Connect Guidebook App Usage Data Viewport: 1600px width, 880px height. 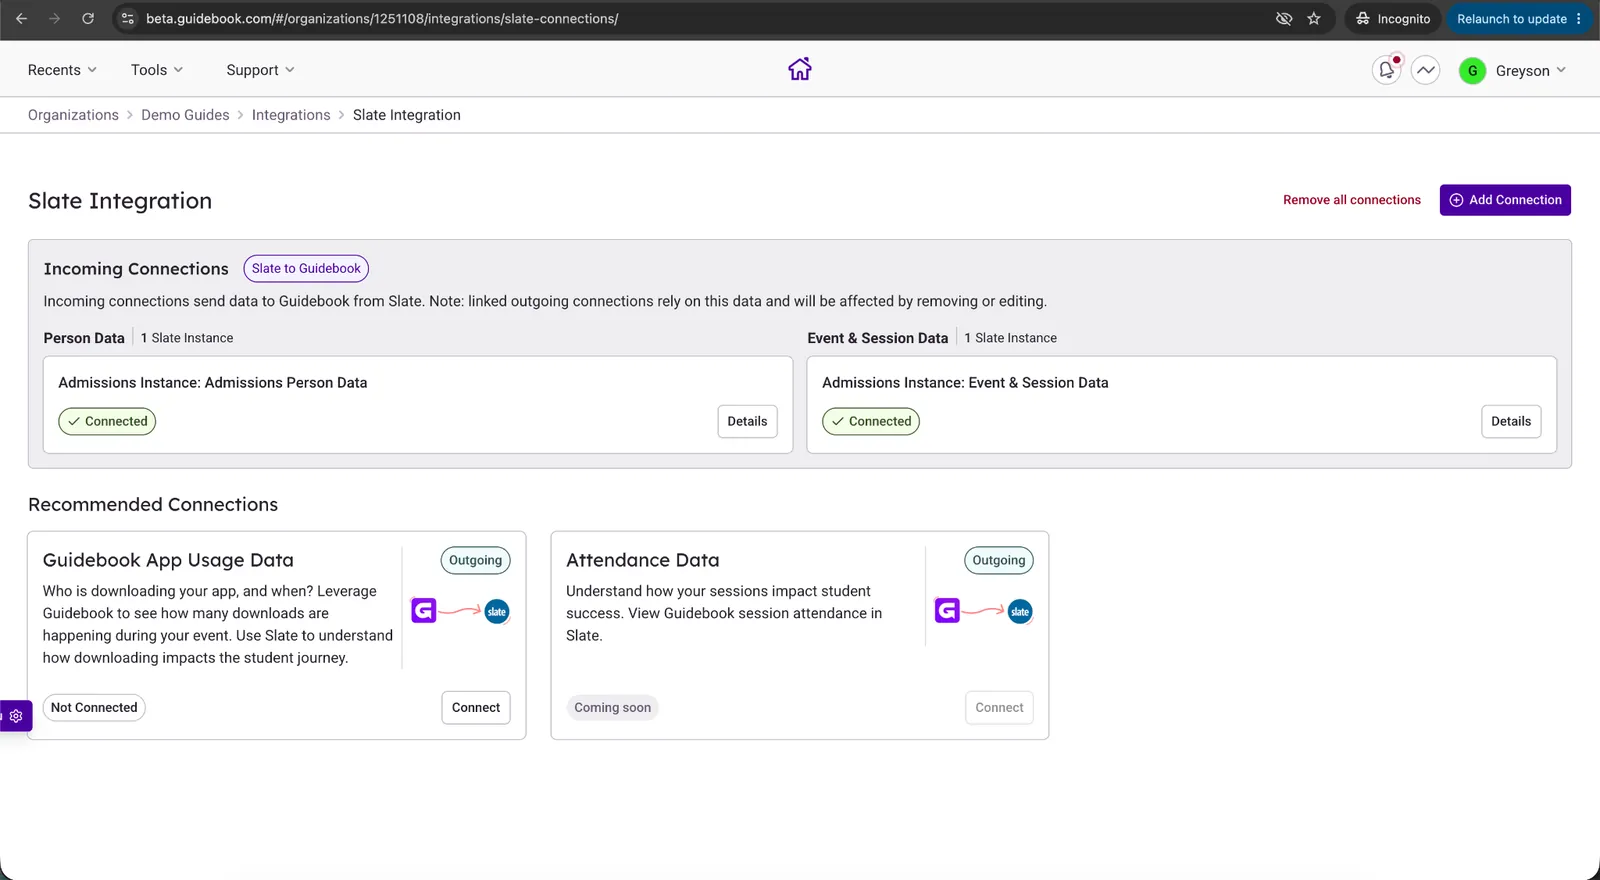476,708
